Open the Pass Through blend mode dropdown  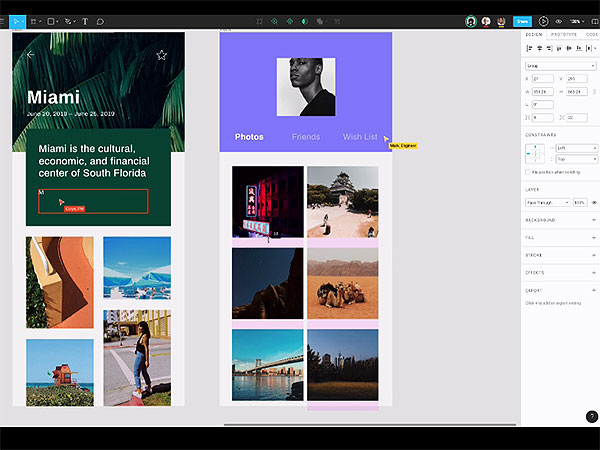(x=548, y=202)
